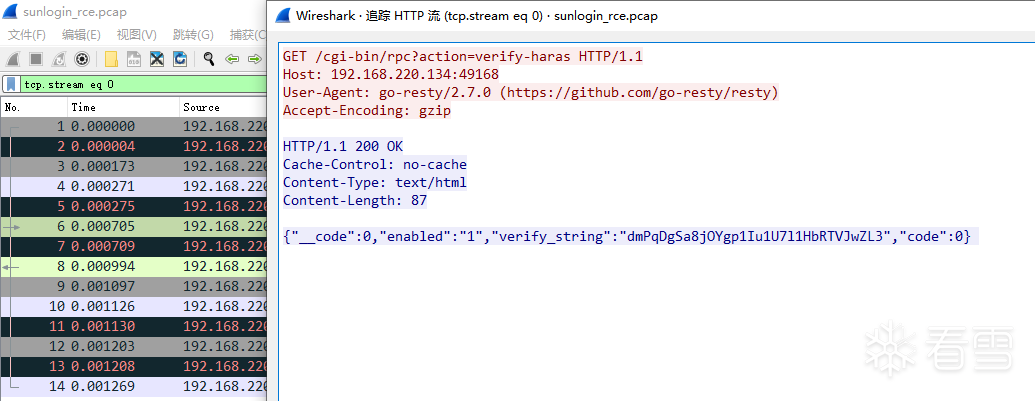Click the Content-Length: 87 line

point(355,200)
